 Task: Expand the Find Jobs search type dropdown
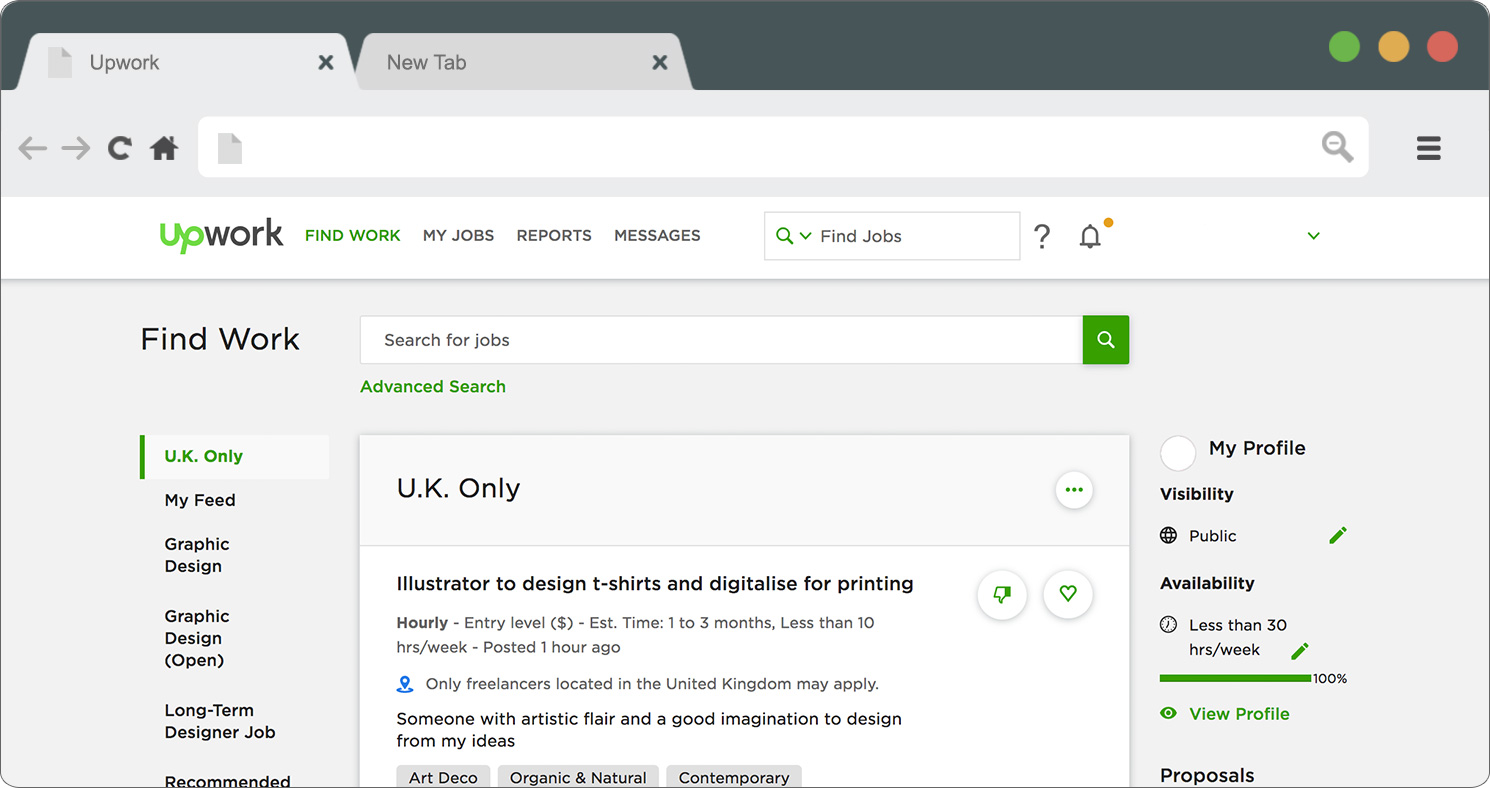[794, 236]
